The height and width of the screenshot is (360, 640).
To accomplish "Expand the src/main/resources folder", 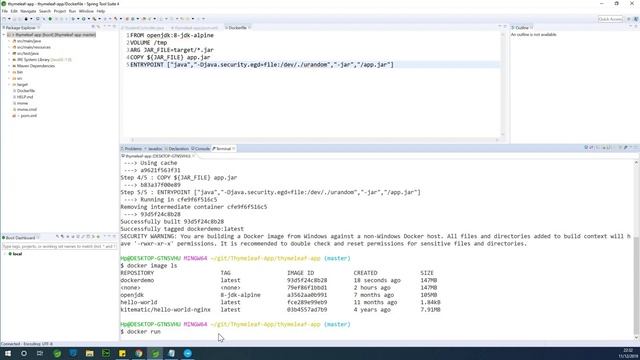I will point(9,47).
